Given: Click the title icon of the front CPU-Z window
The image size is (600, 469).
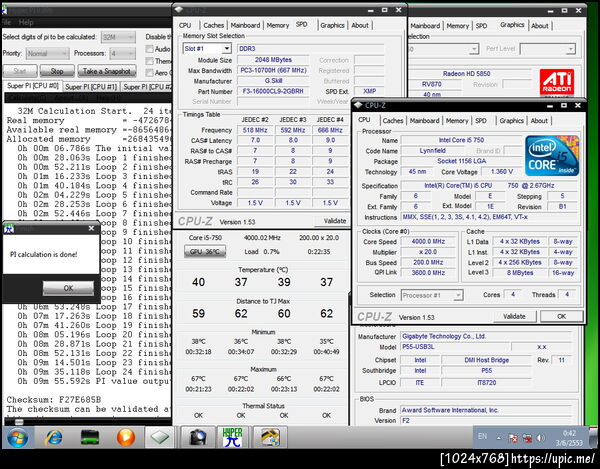Looking at the screenshot, I should [x=358, y=105].
